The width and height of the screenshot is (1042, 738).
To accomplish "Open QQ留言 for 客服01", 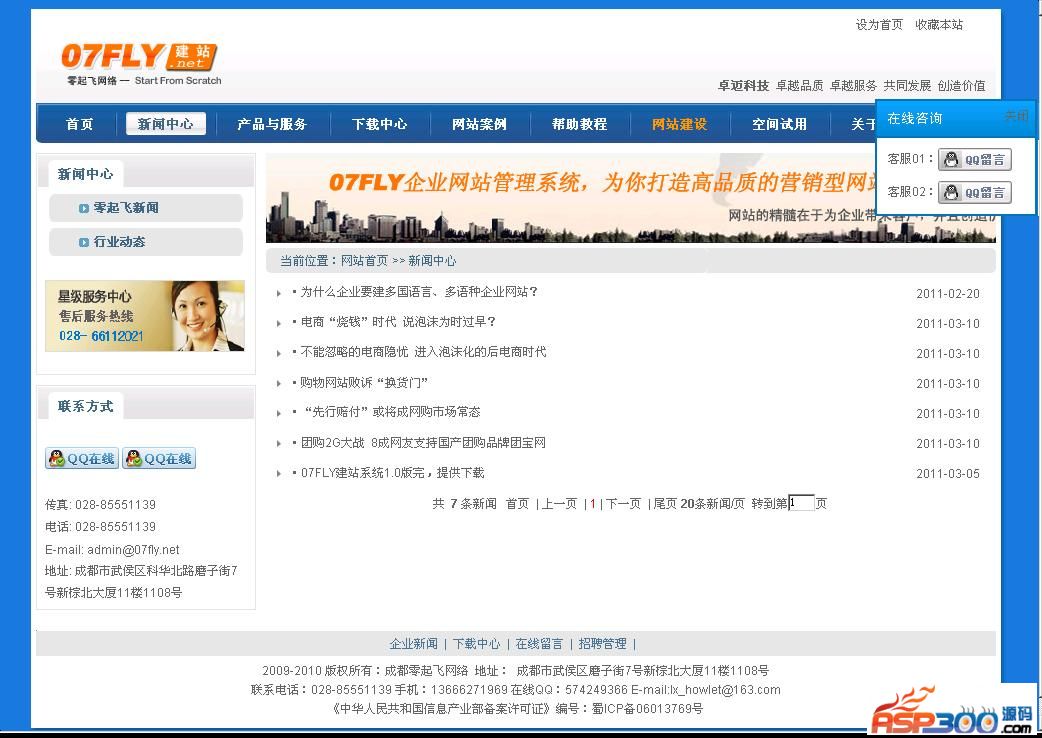I will pyautogui.click(x=975, y=159).
